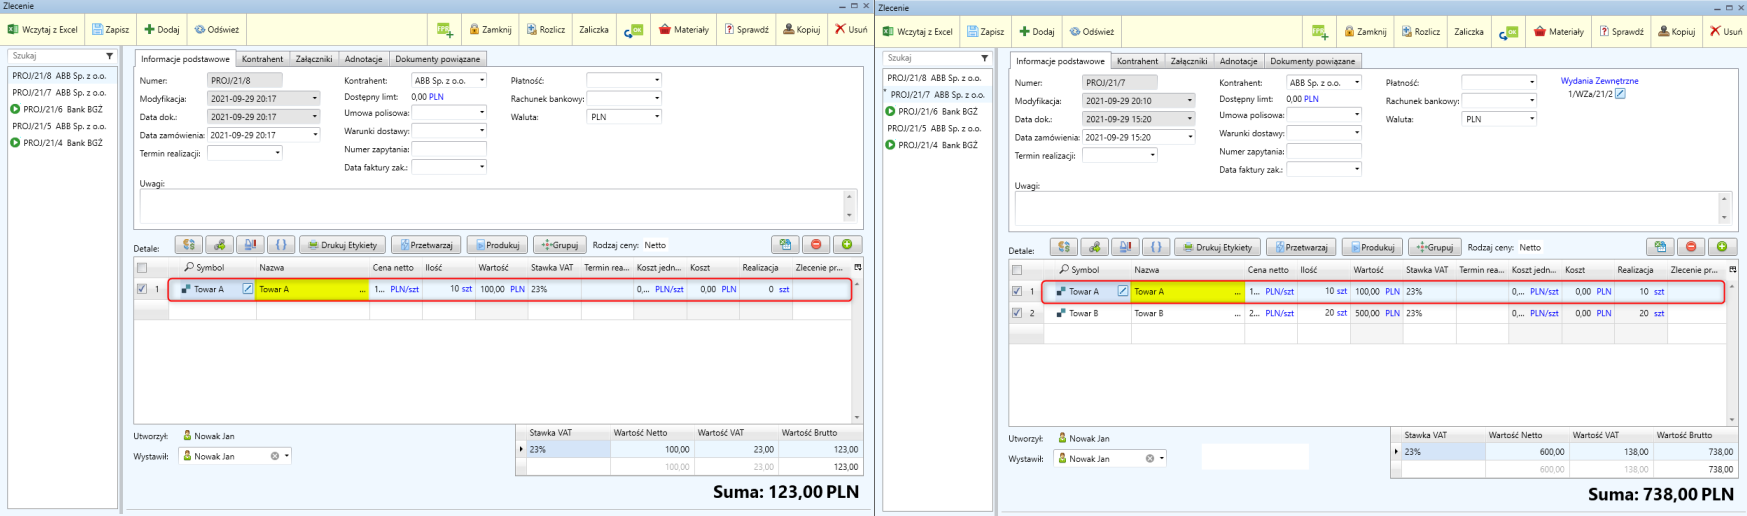
Task: Tick the select-all header checkbox in the PROJ/21/8 grid
Action: (142, 268)
